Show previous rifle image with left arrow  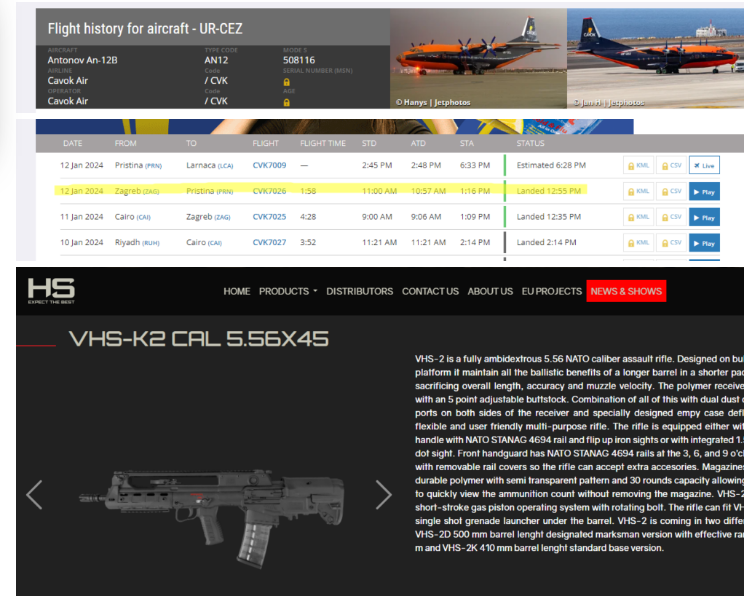(x=35, y=495)
